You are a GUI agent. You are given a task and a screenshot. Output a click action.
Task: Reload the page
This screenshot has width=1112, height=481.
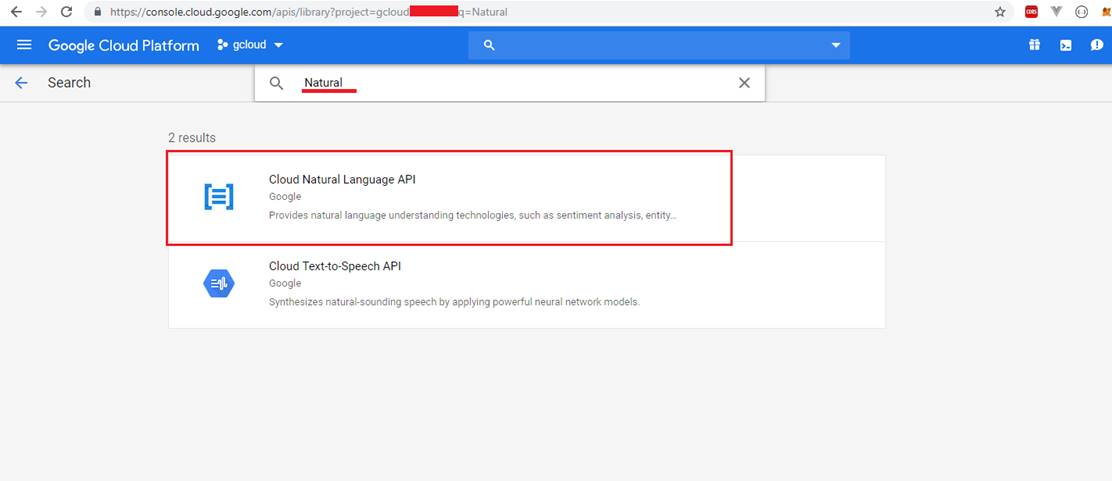pos(66,12)
